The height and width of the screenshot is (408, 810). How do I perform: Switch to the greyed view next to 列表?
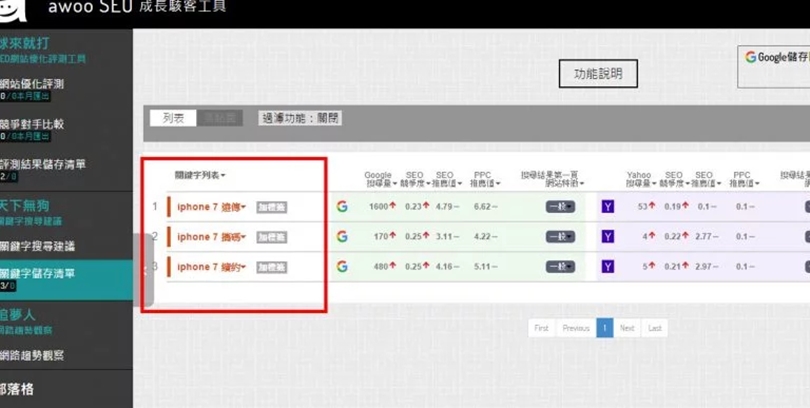(220, 118)
